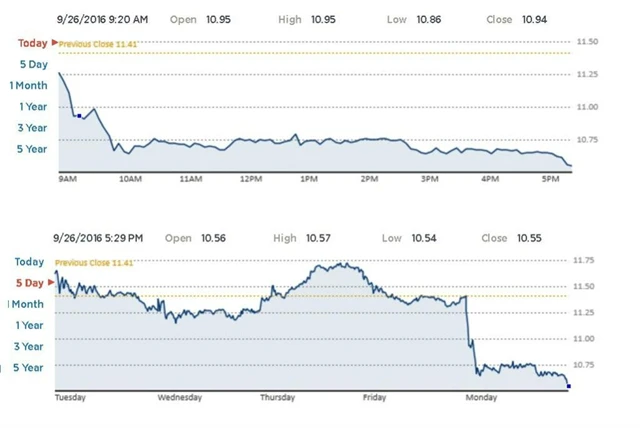Click the red arrow beside 5 Day
The image size is (640, 428).
pos(52,282)
